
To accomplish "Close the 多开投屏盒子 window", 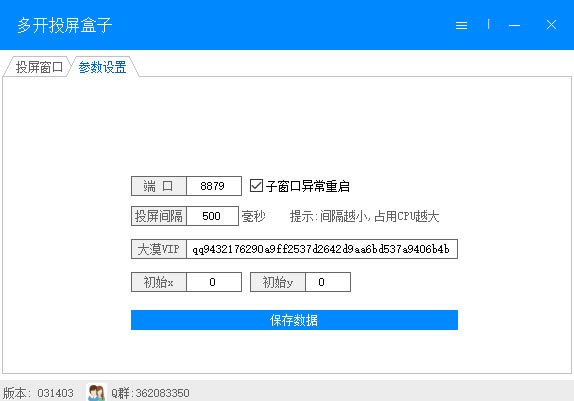I will coord(551,25).
